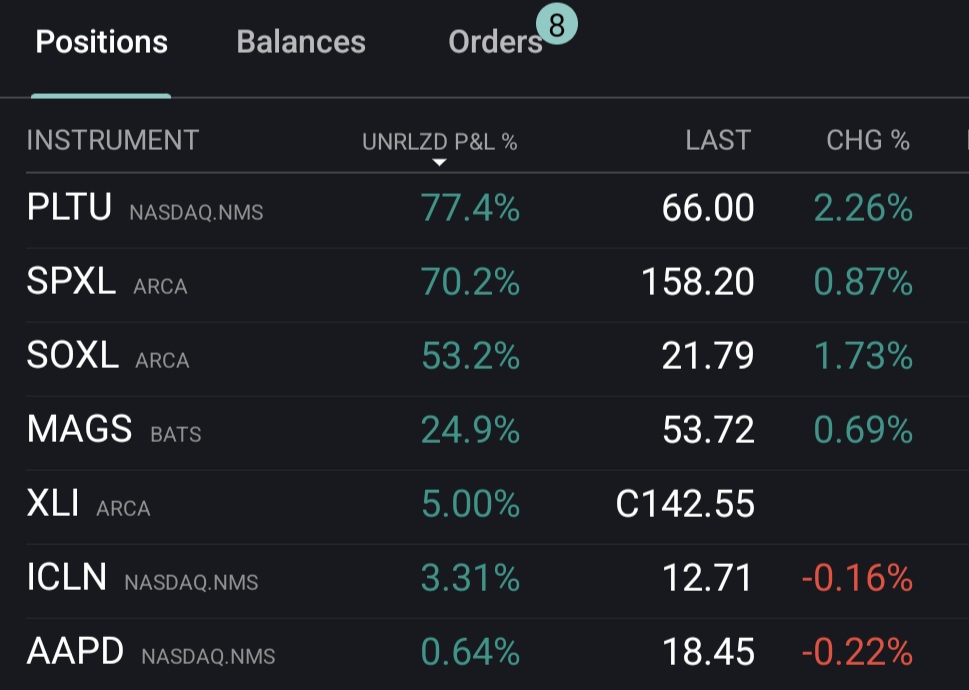
Task: Open the SOXL position
Action: 72,356
